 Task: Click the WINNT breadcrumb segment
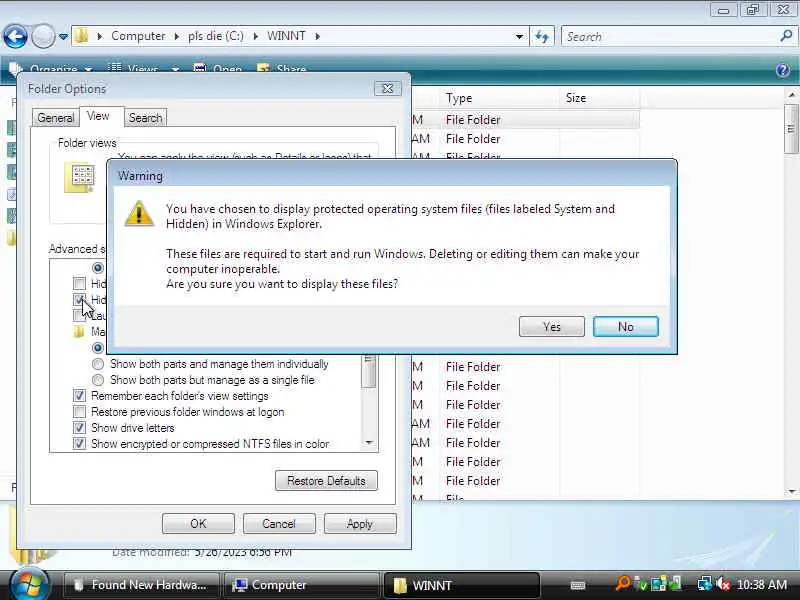pos(286,36)
